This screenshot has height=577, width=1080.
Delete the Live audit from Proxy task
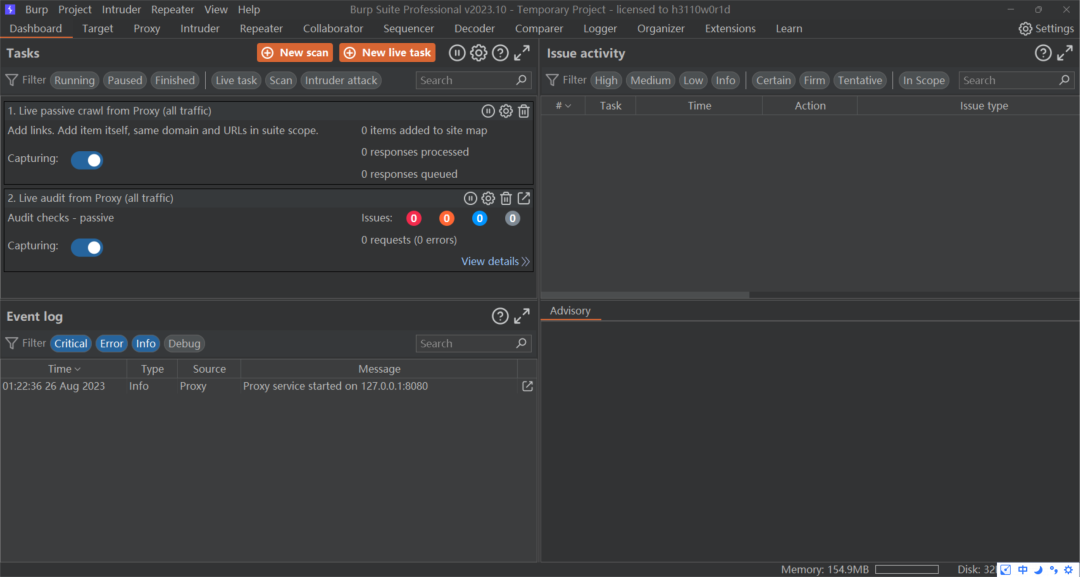506,198
